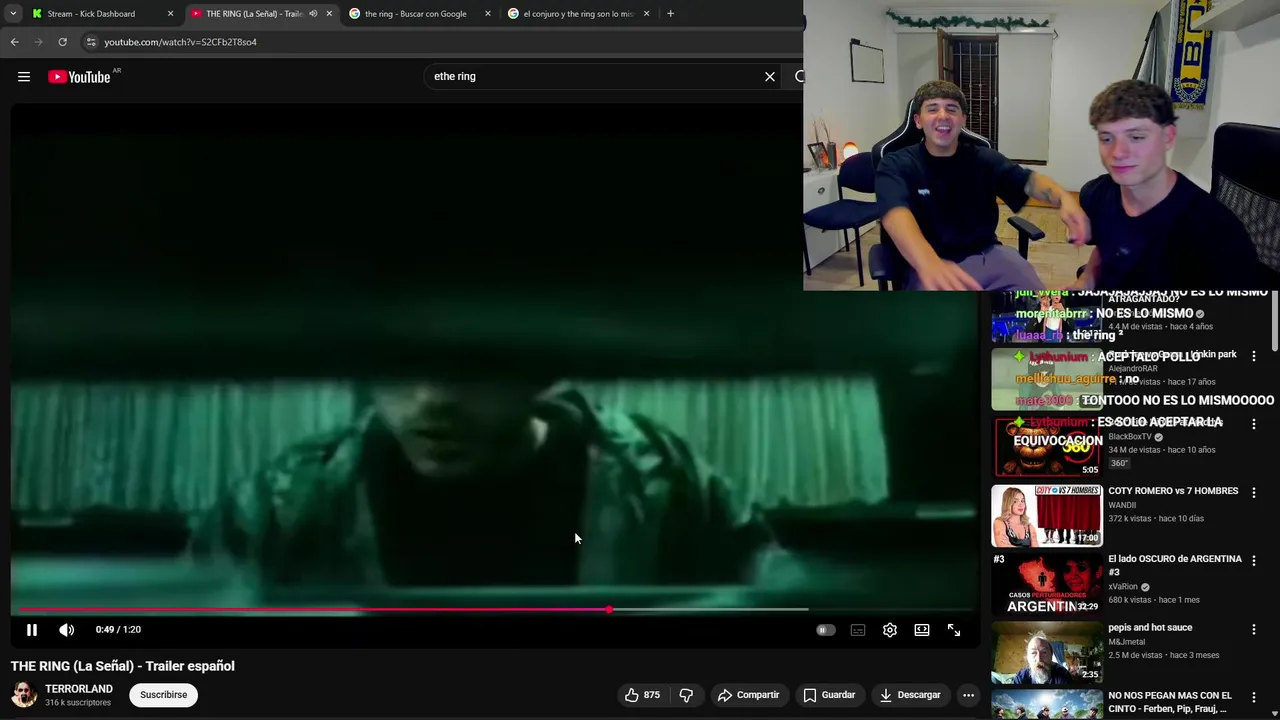Open pepis and hot sauce thumbnail
This screenshot has width=1280, height=720.
(1046, 652)
